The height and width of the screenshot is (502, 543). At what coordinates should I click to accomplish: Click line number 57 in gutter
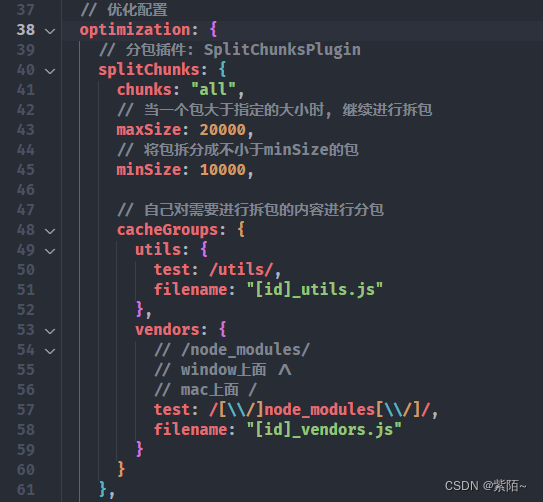click(26, 410)
